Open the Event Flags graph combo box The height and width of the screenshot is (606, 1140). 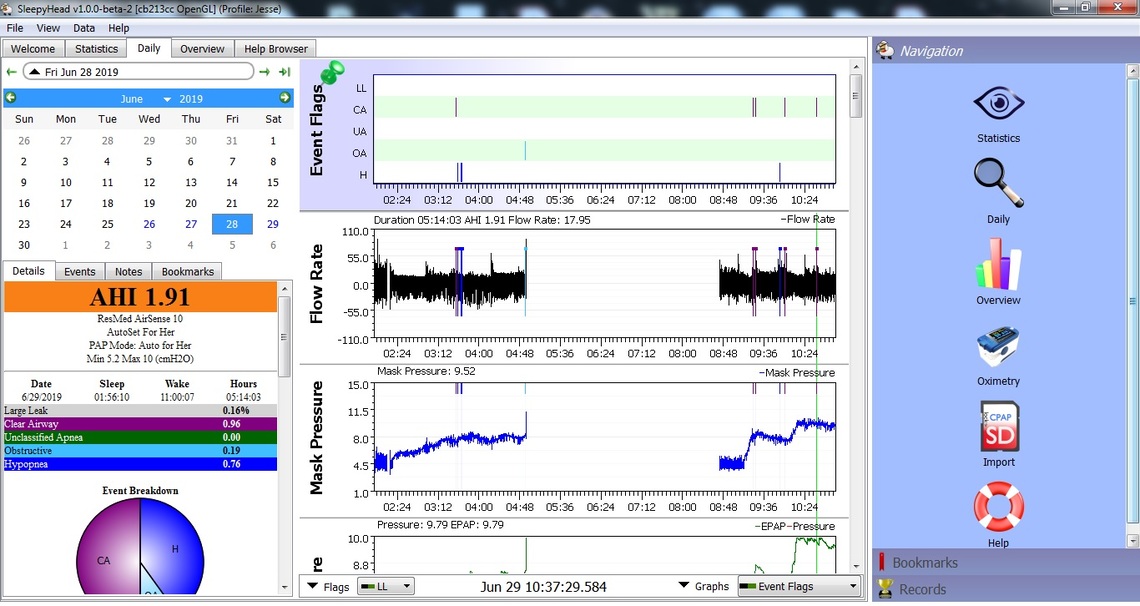799,586
